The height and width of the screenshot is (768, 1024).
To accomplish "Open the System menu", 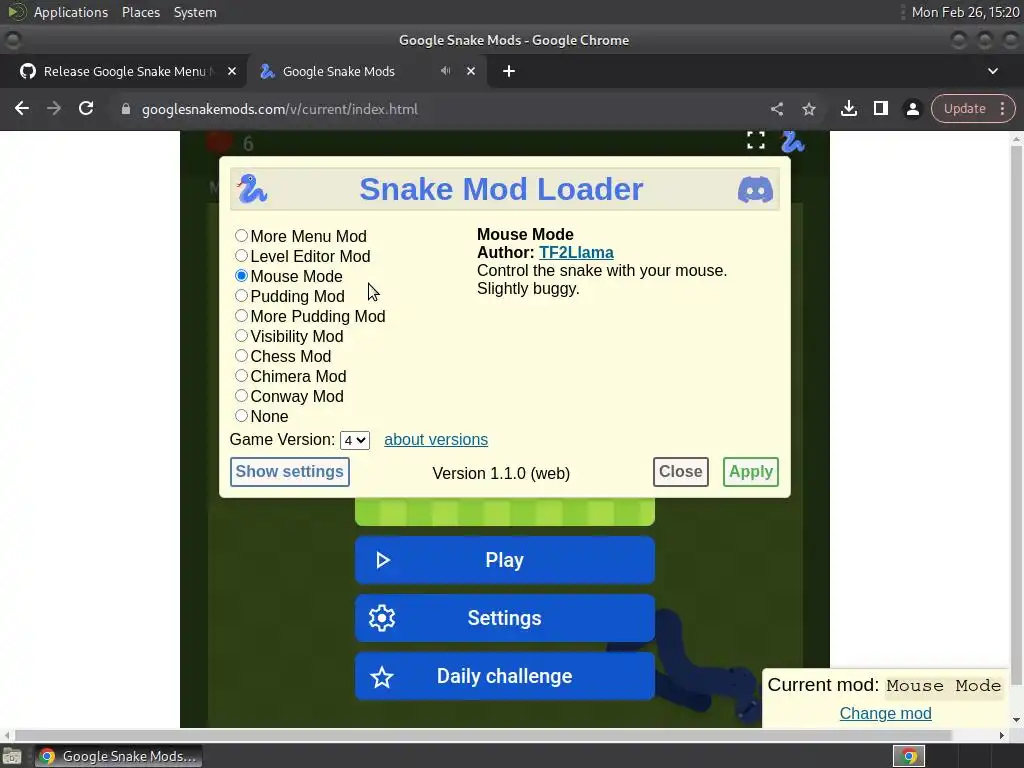I will pos(195,12).
